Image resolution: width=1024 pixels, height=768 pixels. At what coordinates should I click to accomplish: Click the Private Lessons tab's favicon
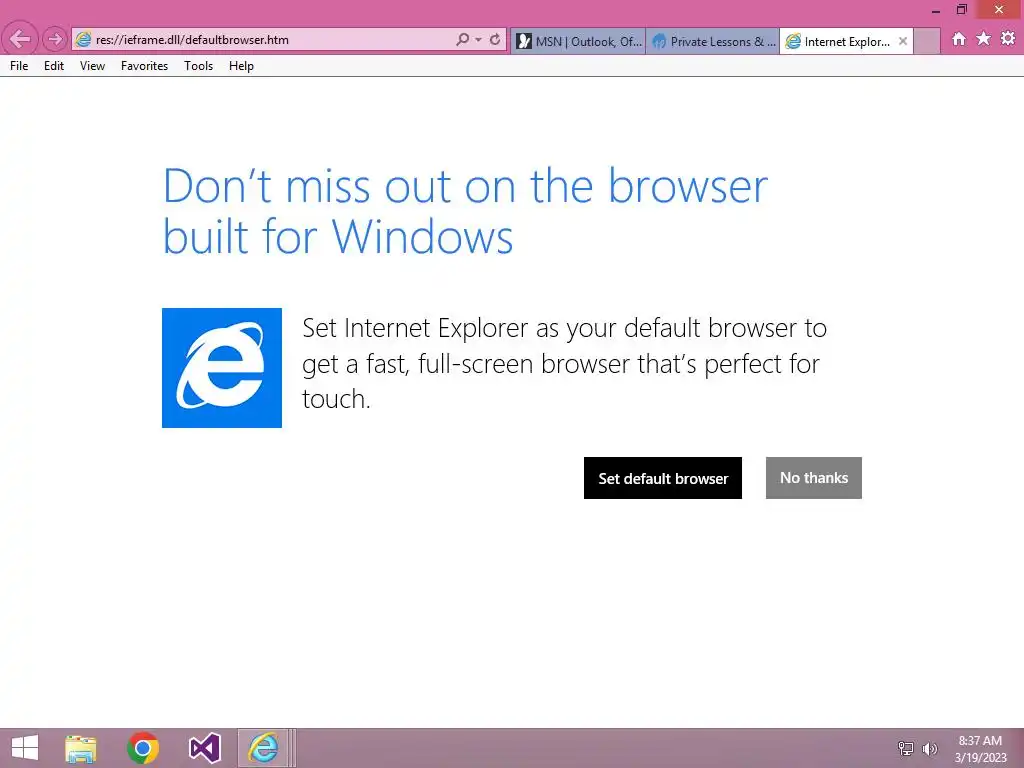659,42
